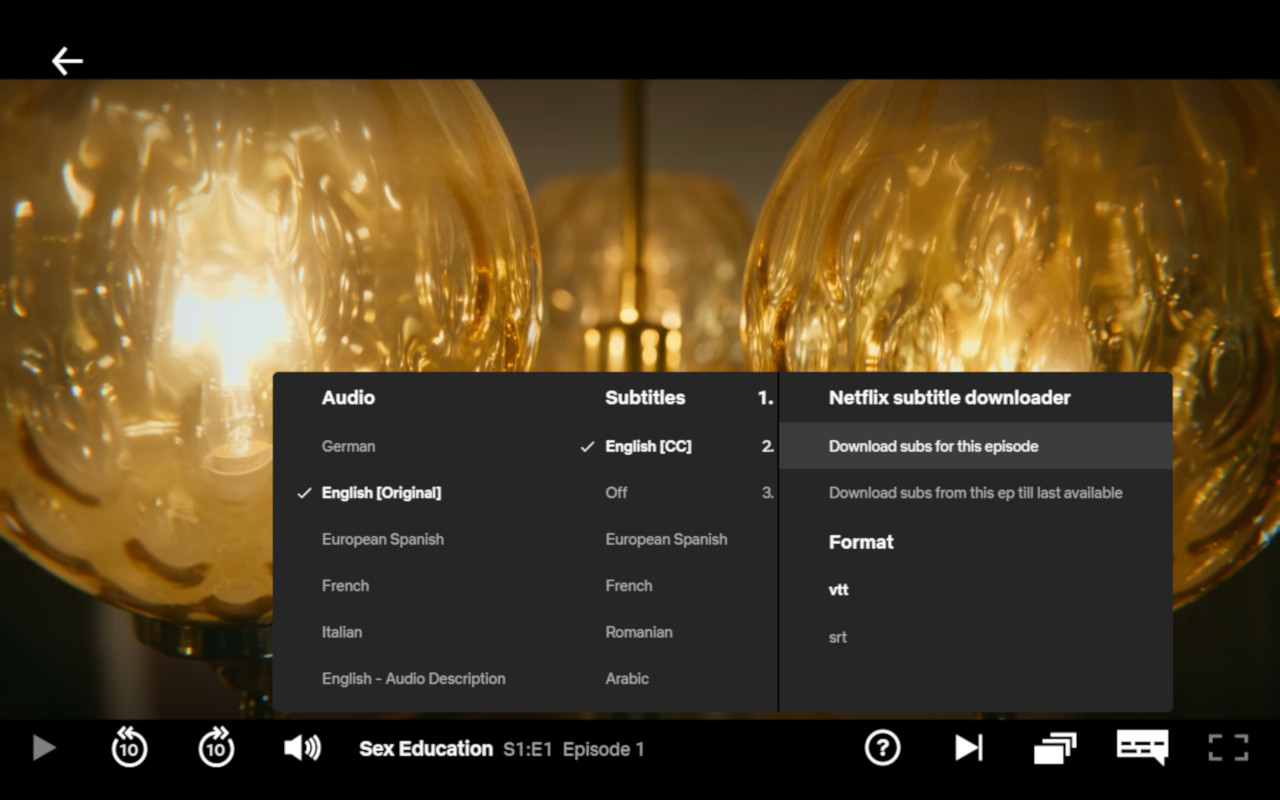Screen dimensions: 1280x800
Task: Turn subtitles Off
Action: click(x=617, y=493)
